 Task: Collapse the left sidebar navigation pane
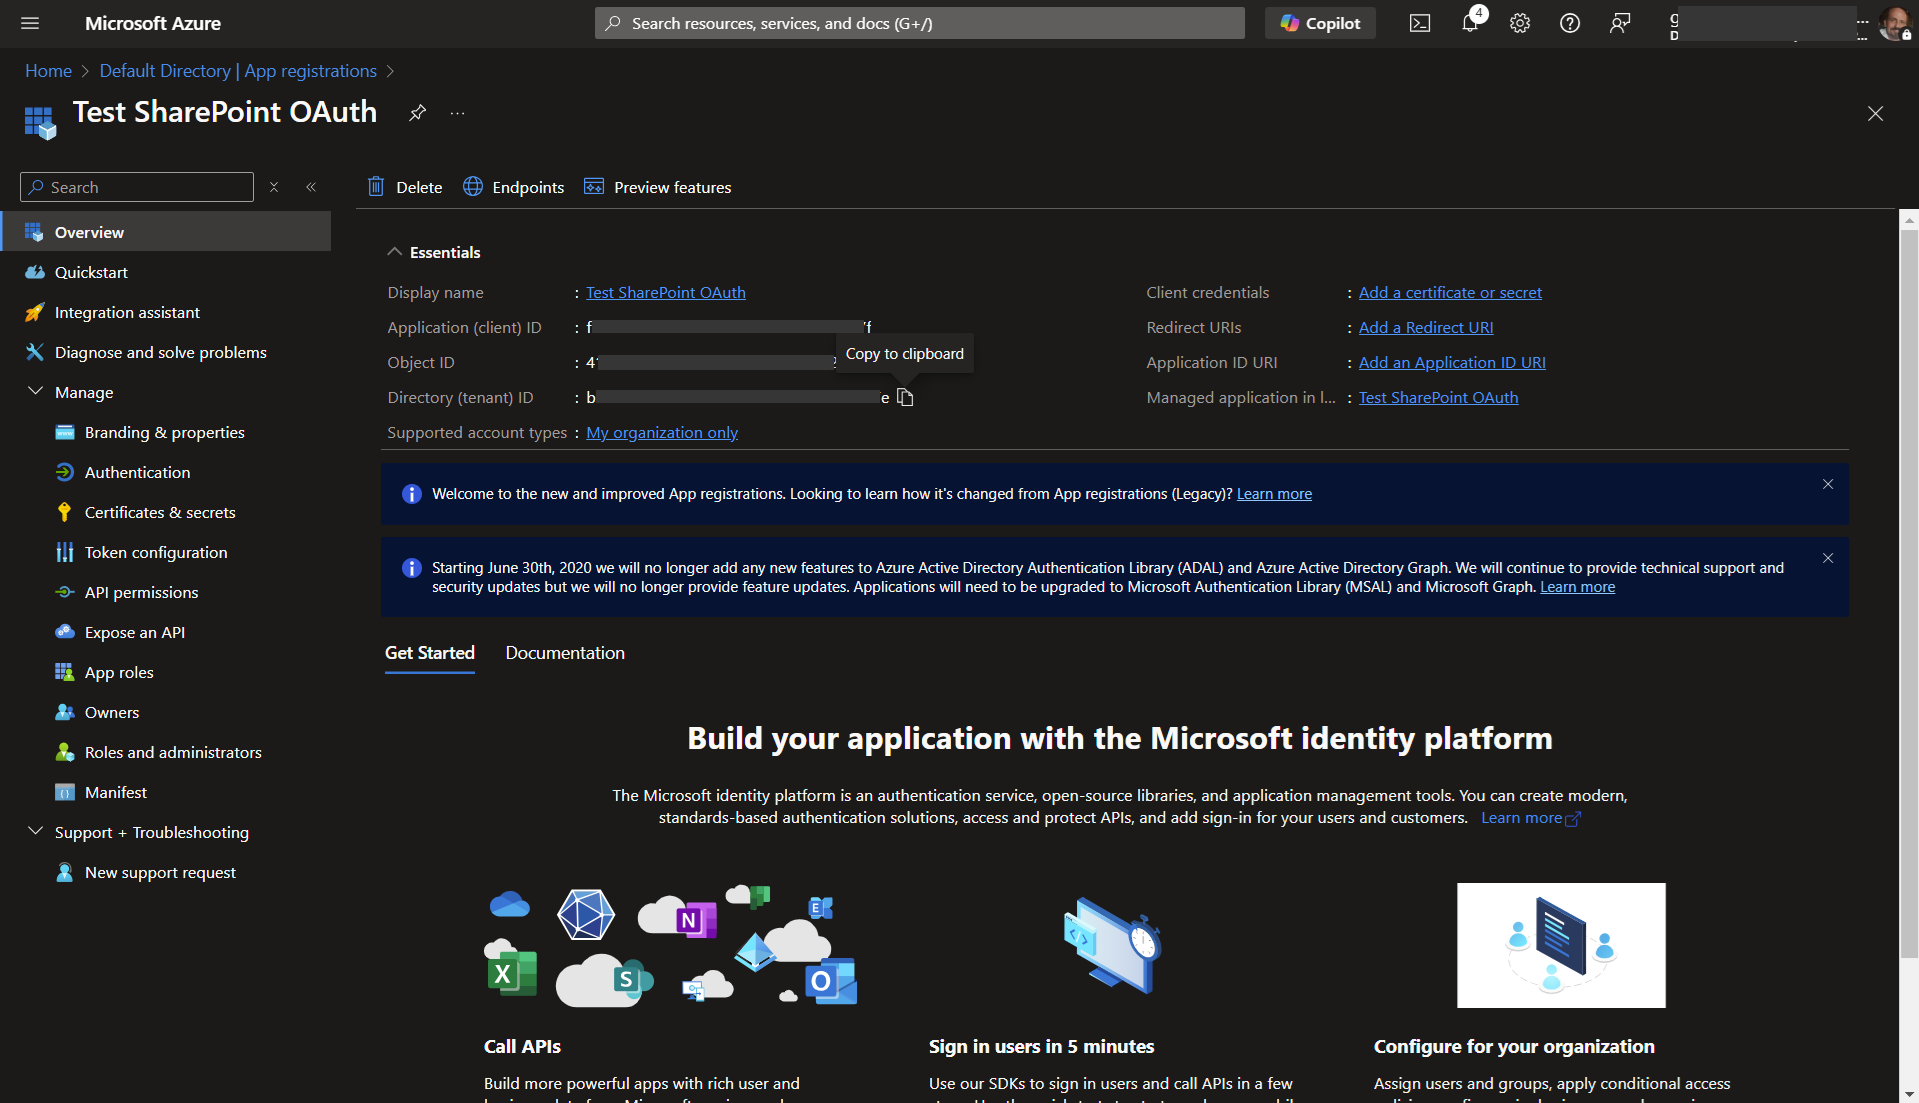coord(311,187)
